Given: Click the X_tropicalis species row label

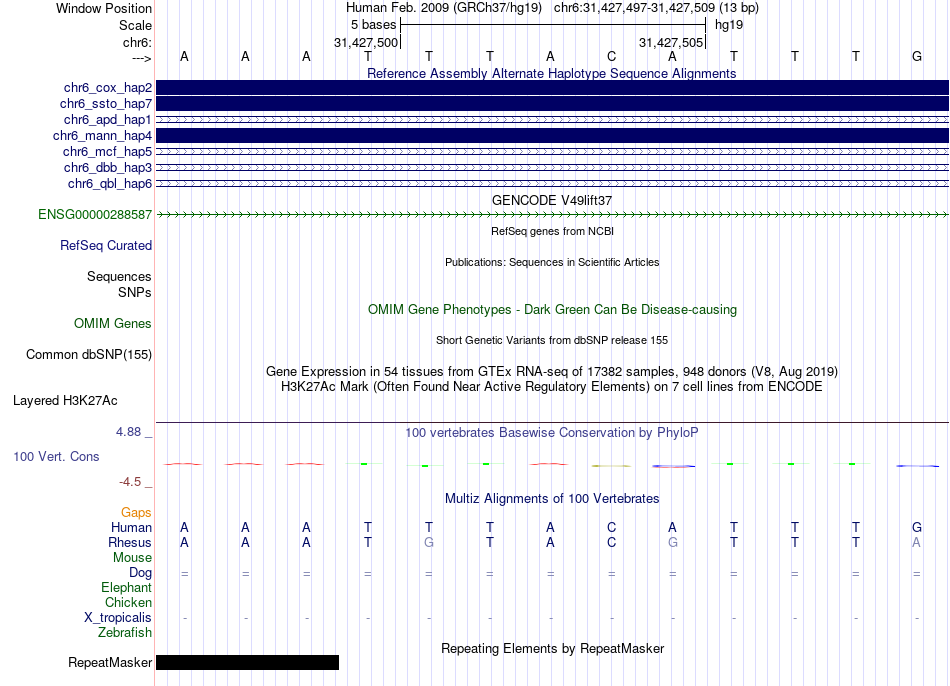Looking at the screenshot, I should point(118,618).
